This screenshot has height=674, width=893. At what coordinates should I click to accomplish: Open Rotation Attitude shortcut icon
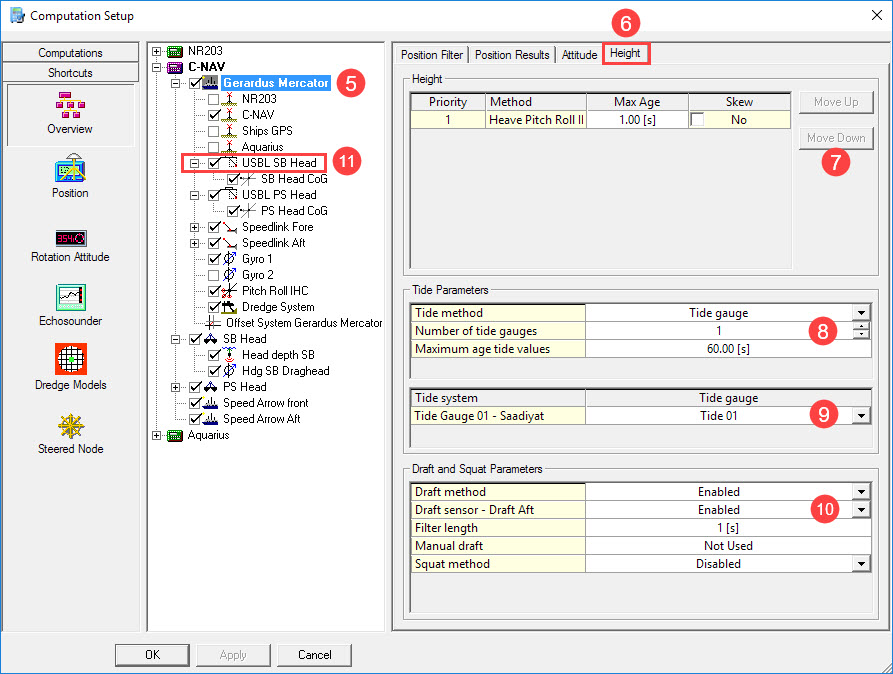coord(70,239)
